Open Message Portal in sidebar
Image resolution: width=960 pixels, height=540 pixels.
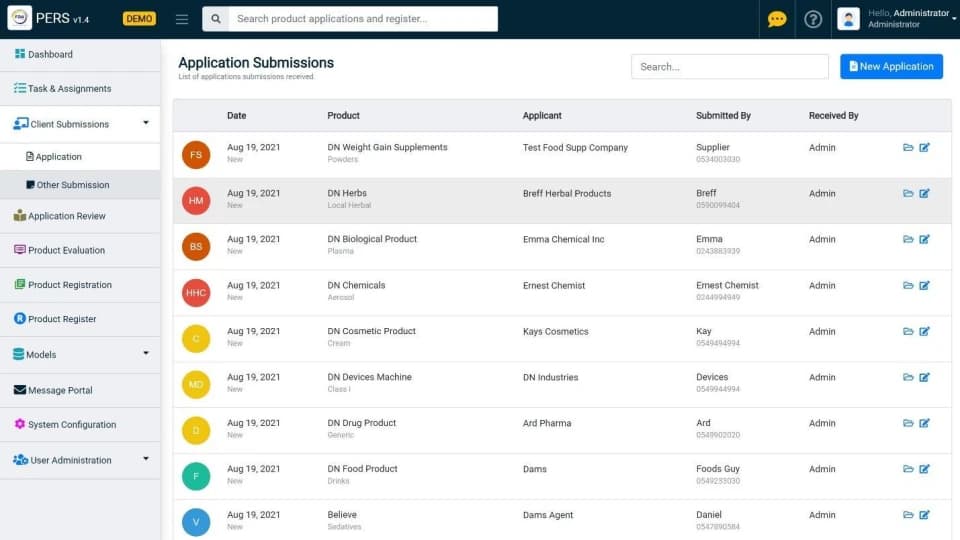(80, 390)
